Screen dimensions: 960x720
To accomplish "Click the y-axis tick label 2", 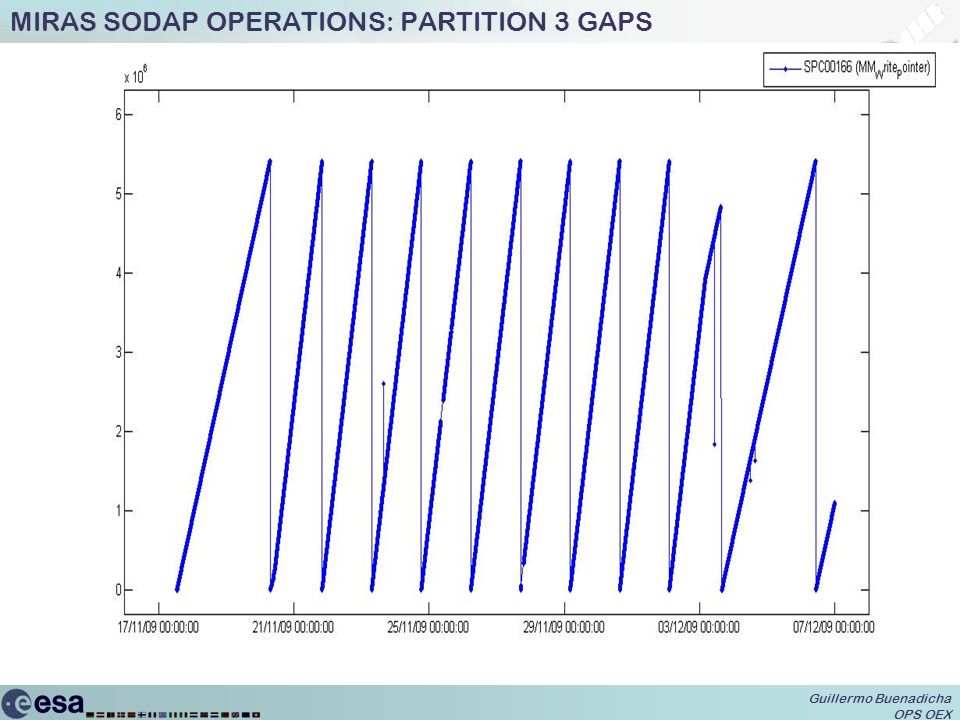I will pyautogui.click(x=119, y=432).
